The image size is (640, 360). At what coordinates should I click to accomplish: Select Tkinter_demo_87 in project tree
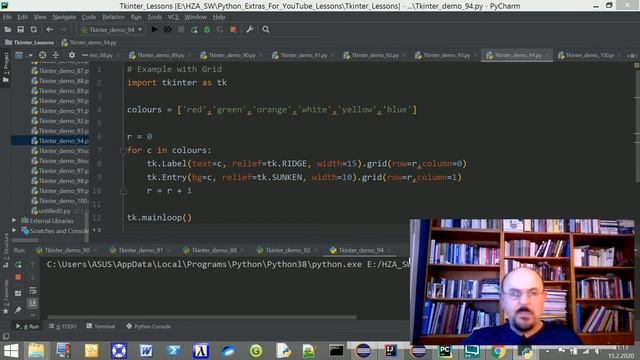(x=60, y=71)
